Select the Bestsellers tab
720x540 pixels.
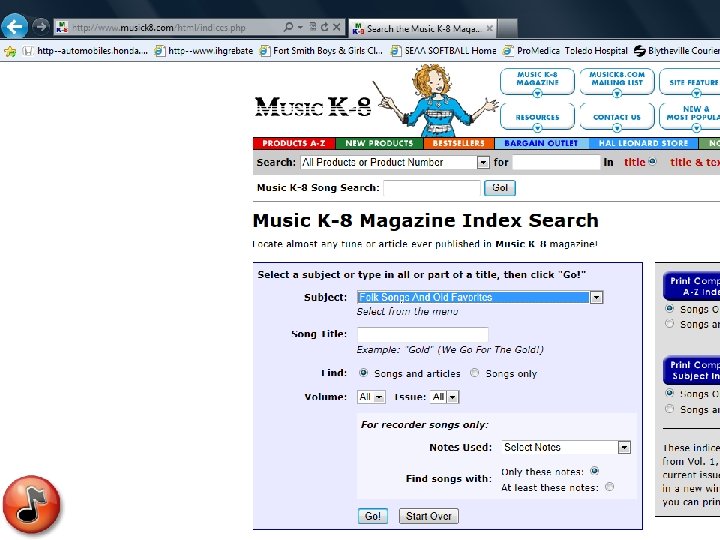[x=459, y=143]
